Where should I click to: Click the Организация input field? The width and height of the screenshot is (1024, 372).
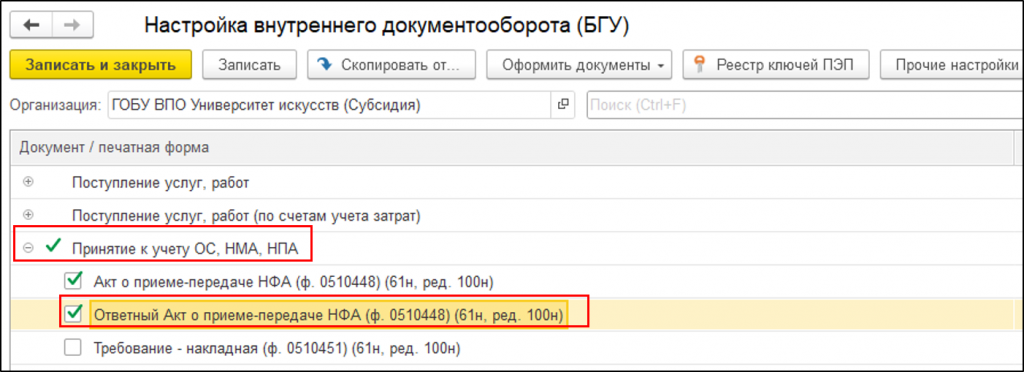(x=330, y=104)
